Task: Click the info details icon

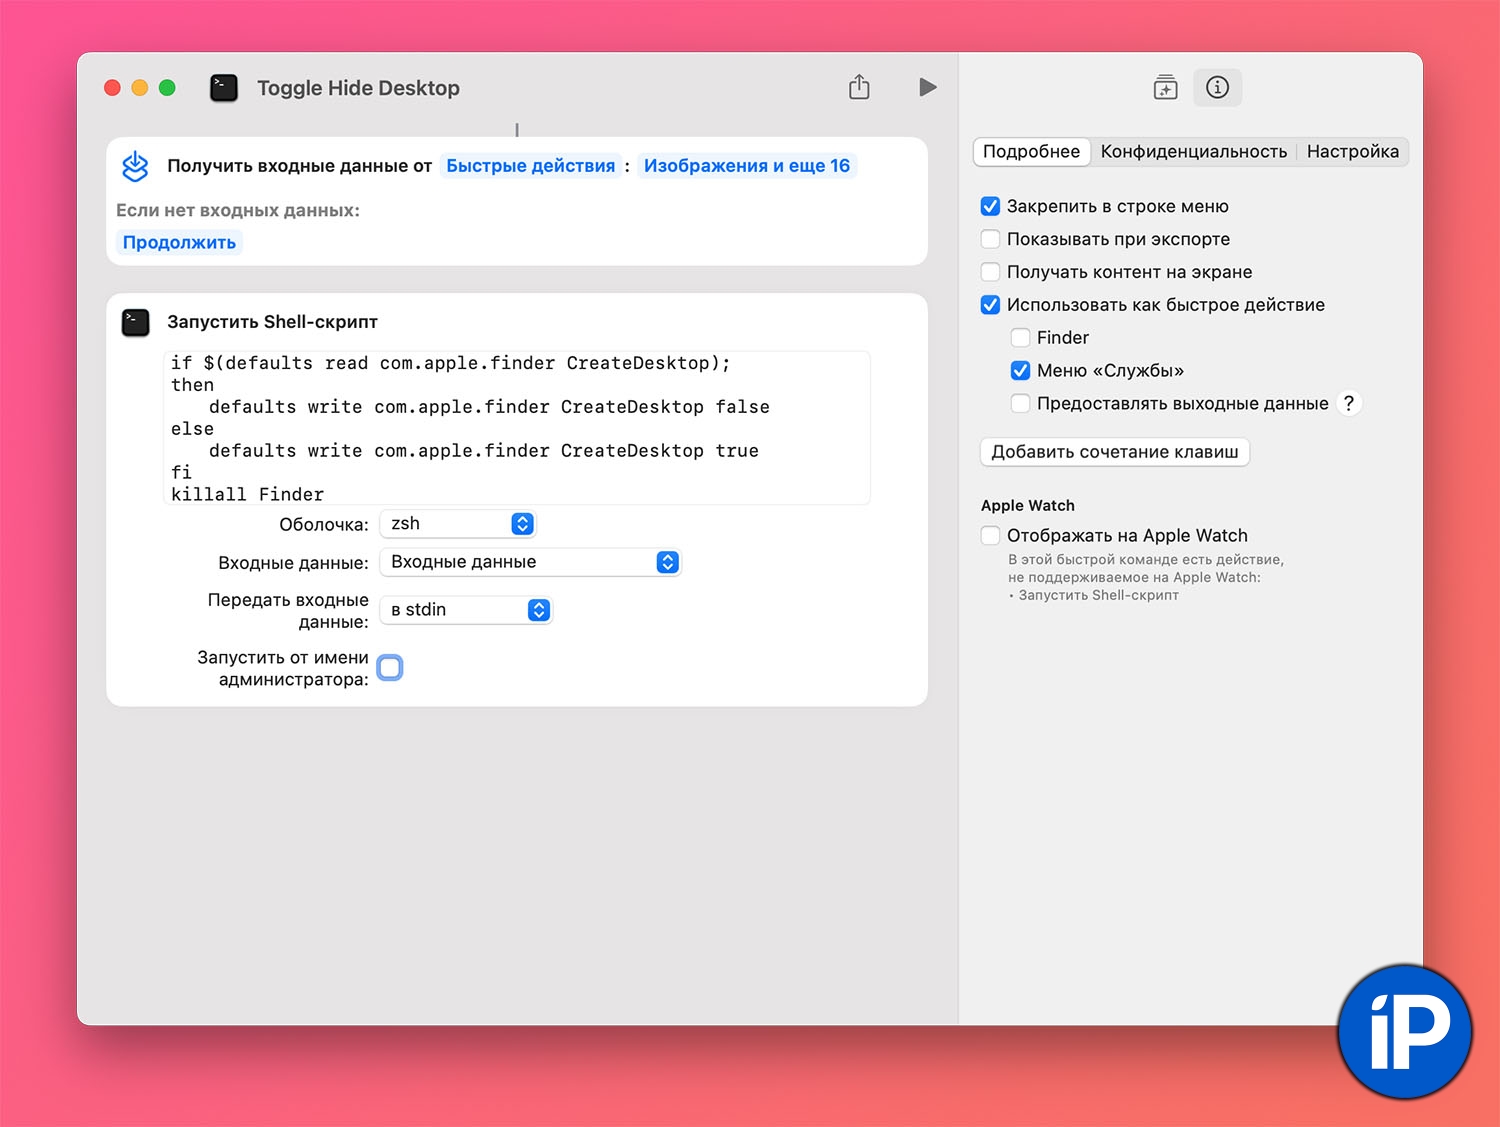Action: pyautogui.click(x=1217, y=88)
